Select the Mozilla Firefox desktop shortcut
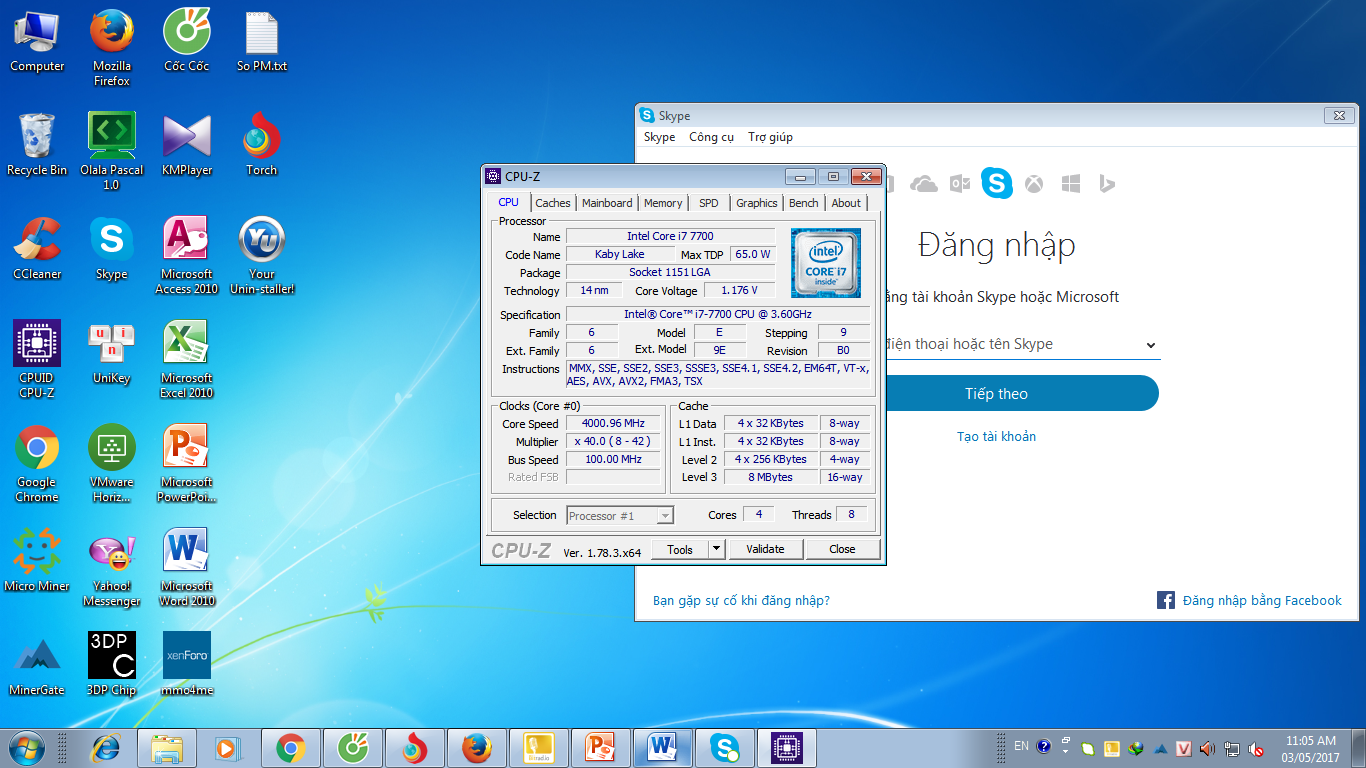The image size is (1366, 768). 112,47
